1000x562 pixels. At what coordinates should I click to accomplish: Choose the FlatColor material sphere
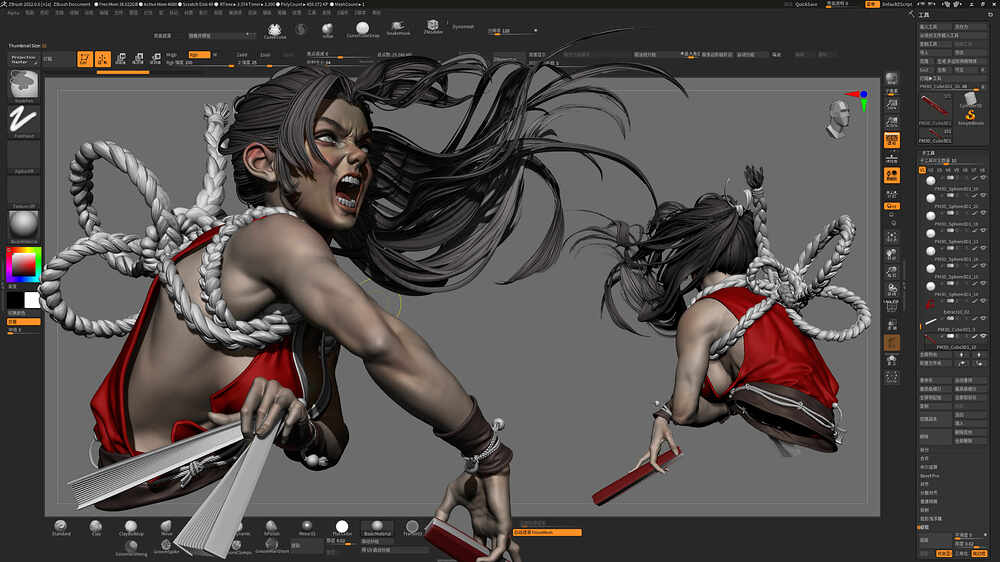tap(342, 528)
